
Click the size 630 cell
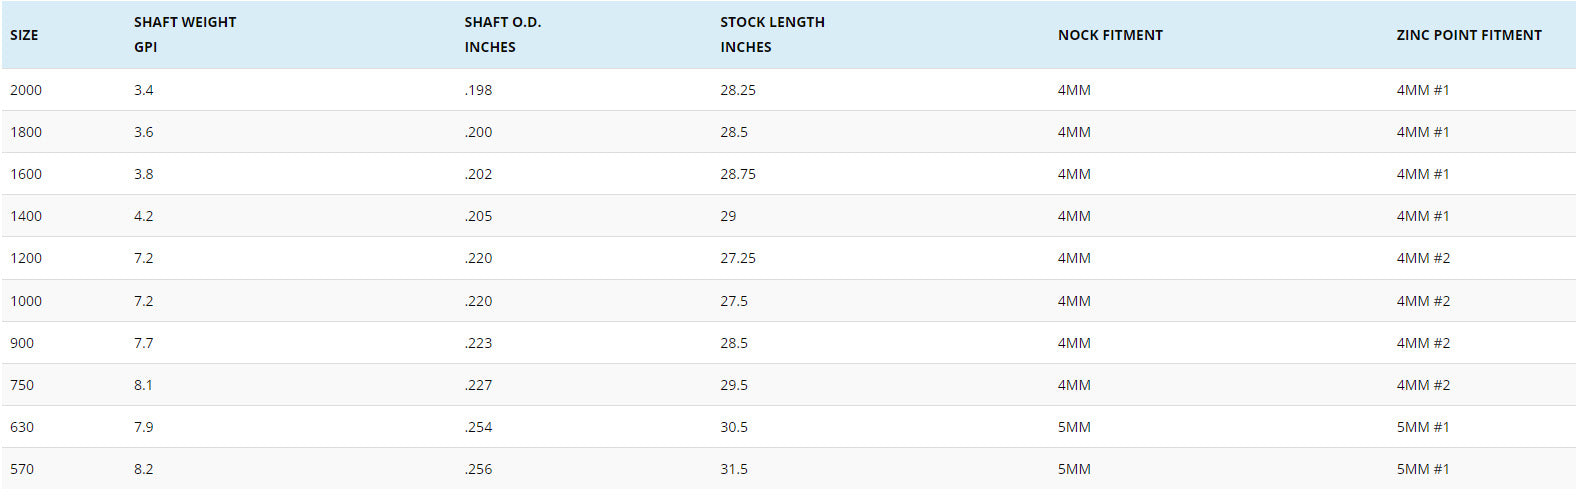pyautogui.click(x=22, y=427)
